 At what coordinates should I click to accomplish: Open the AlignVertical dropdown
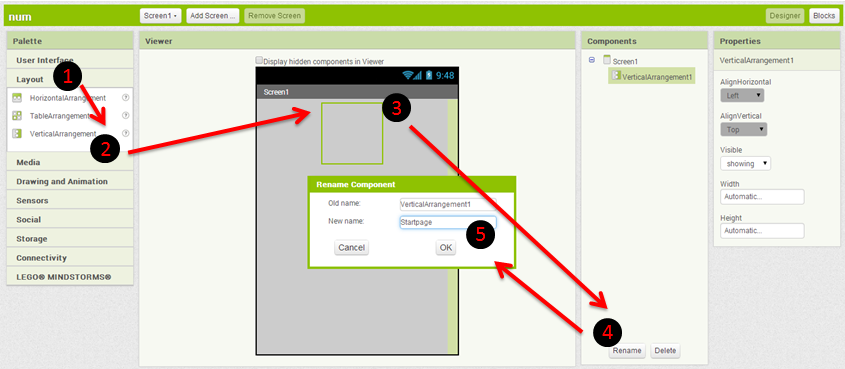(x=743, y=129)
